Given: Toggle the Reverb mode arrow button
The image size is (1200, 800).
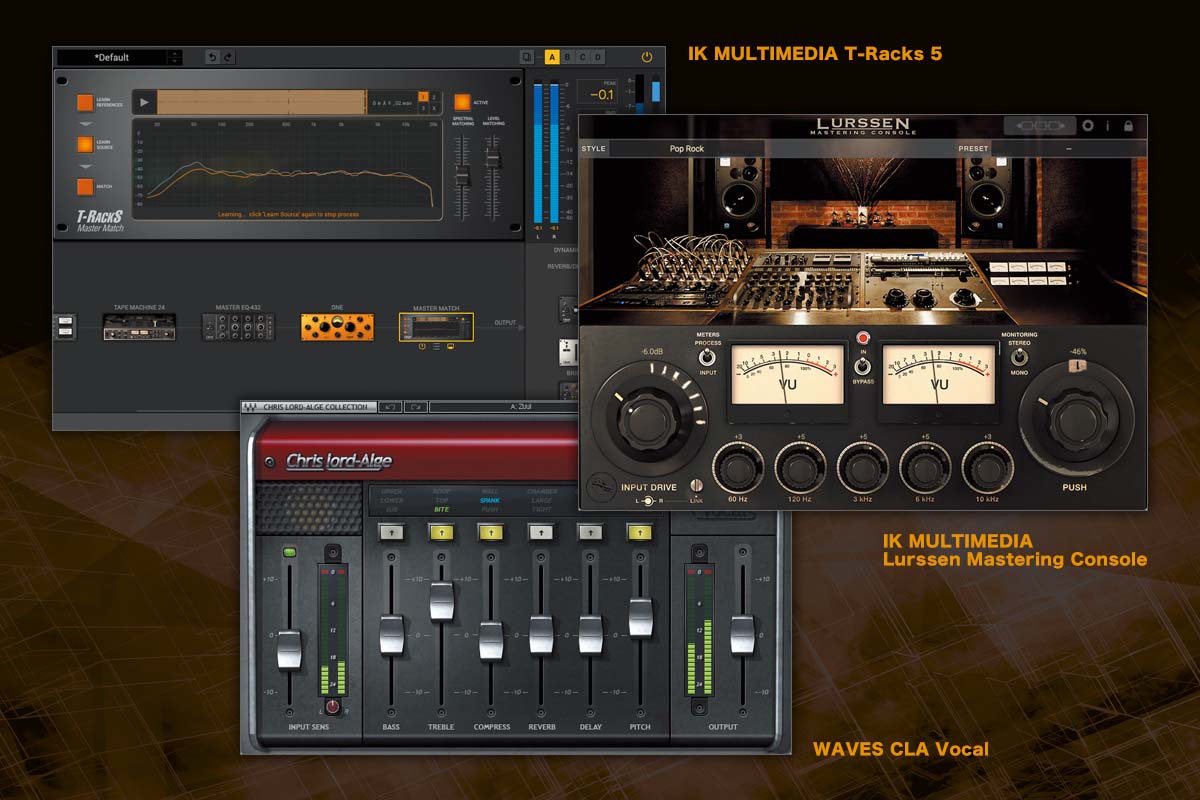Looking at the screenshot, I should tap(541, 533).
